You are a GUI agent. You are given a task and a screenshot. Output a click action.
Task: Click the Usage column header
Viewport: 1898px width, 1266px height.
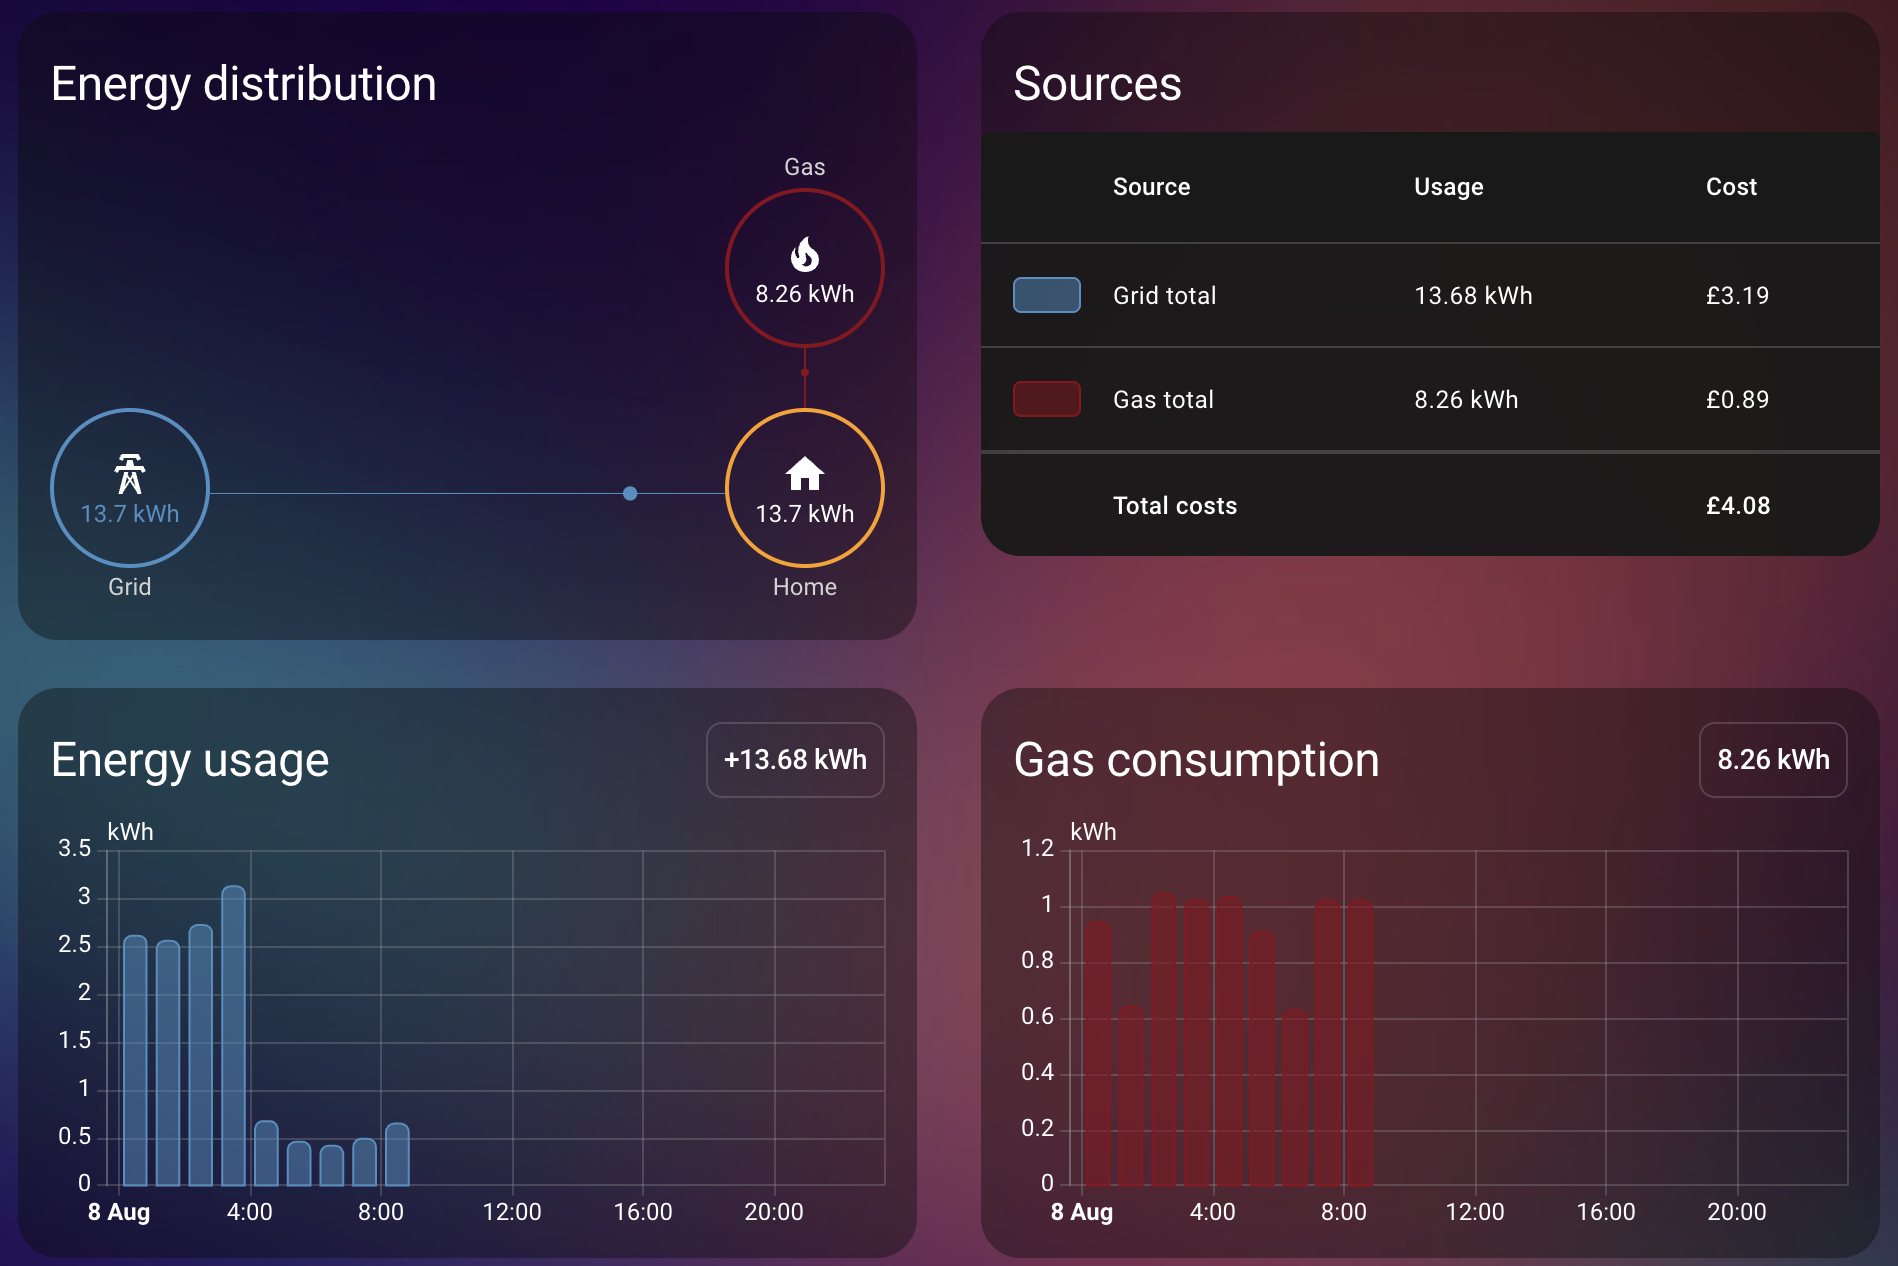coord(1448,187)
